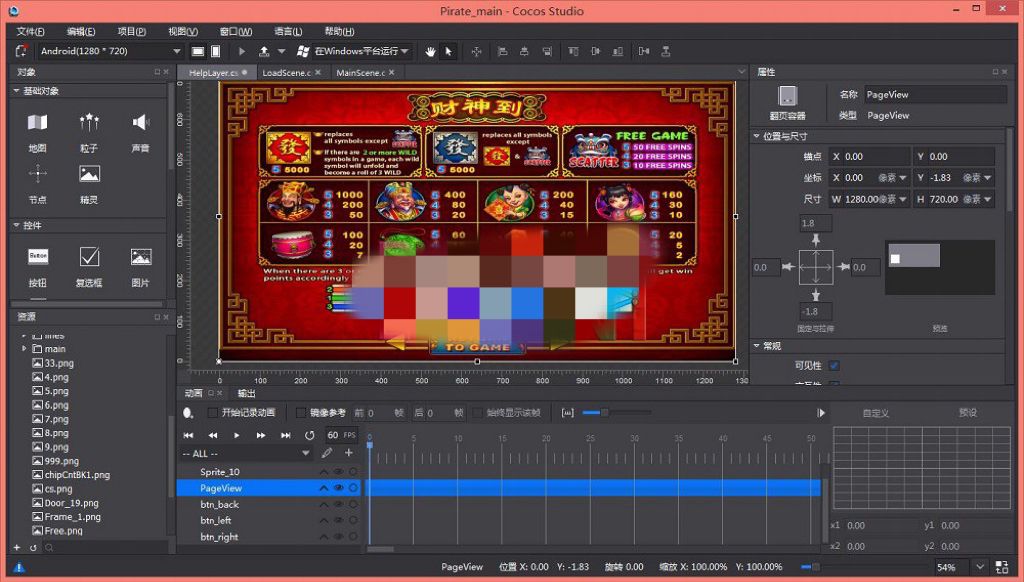Viewport: 1024px width, 582px height.
Task: Toggle the eye icon for btn_left
Action: click(338, 521)
